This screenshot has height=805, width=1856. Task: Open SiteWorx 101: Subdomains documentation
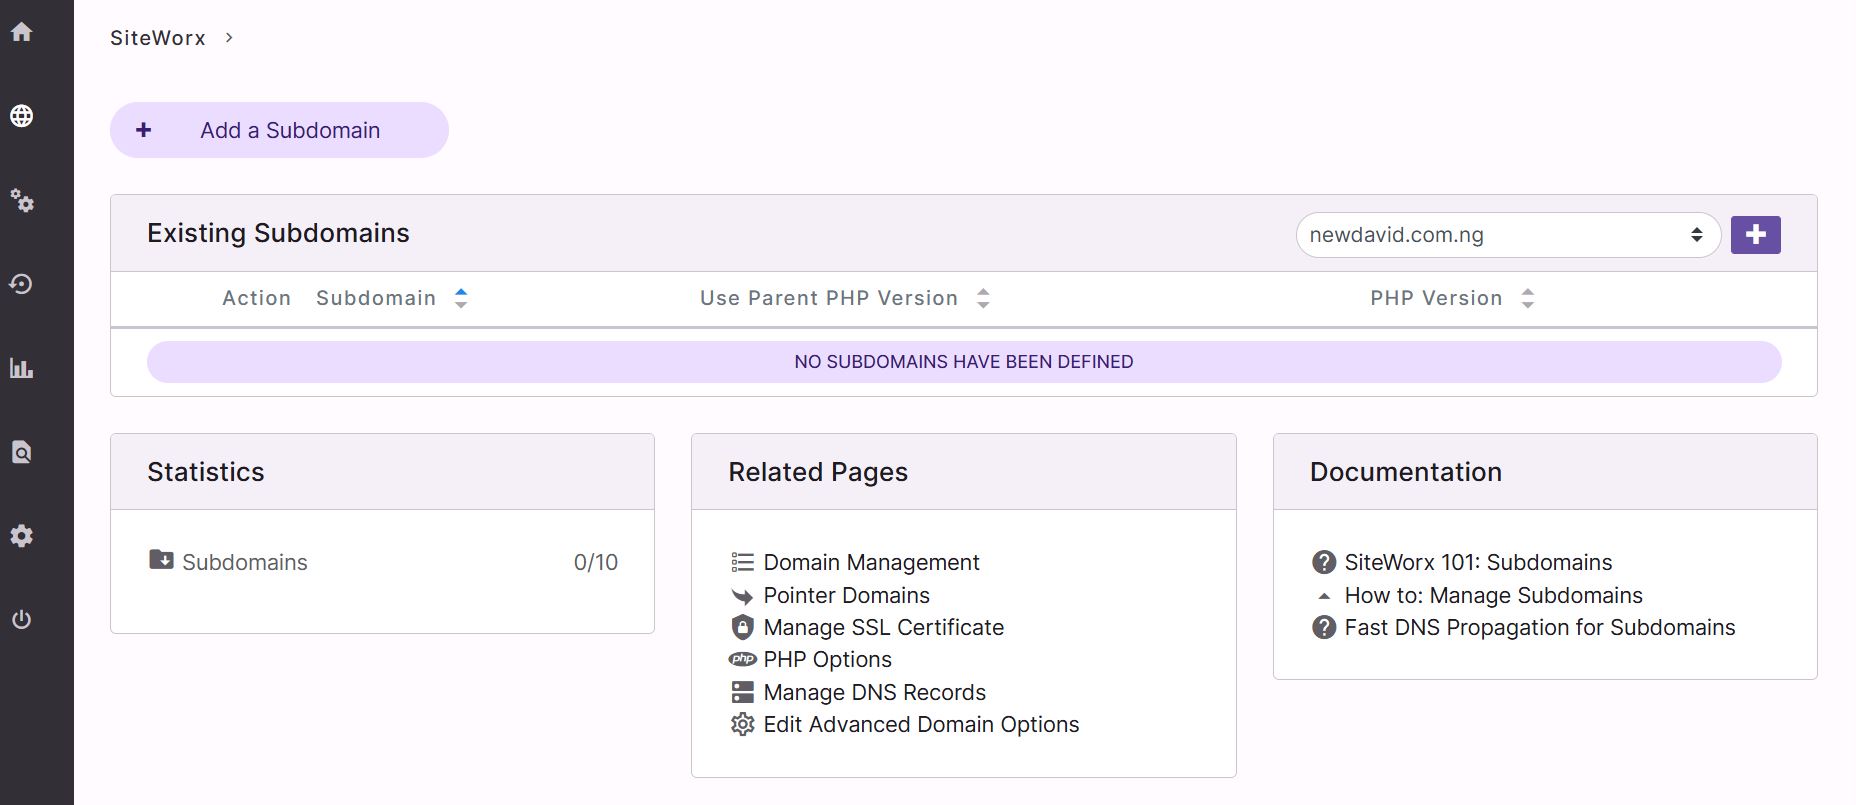tap(1477, 562)
